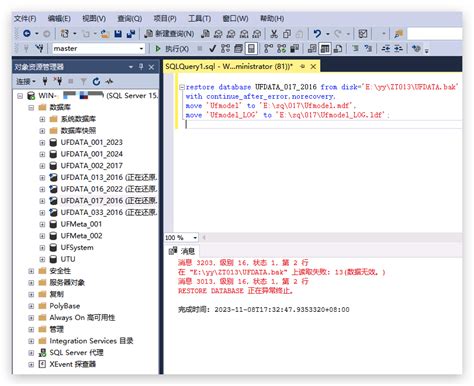Image resolution: width=474 pixels, height=386 pixels.
Task: Close the SQLQuery1.sql tab
Action: [313, 67]
